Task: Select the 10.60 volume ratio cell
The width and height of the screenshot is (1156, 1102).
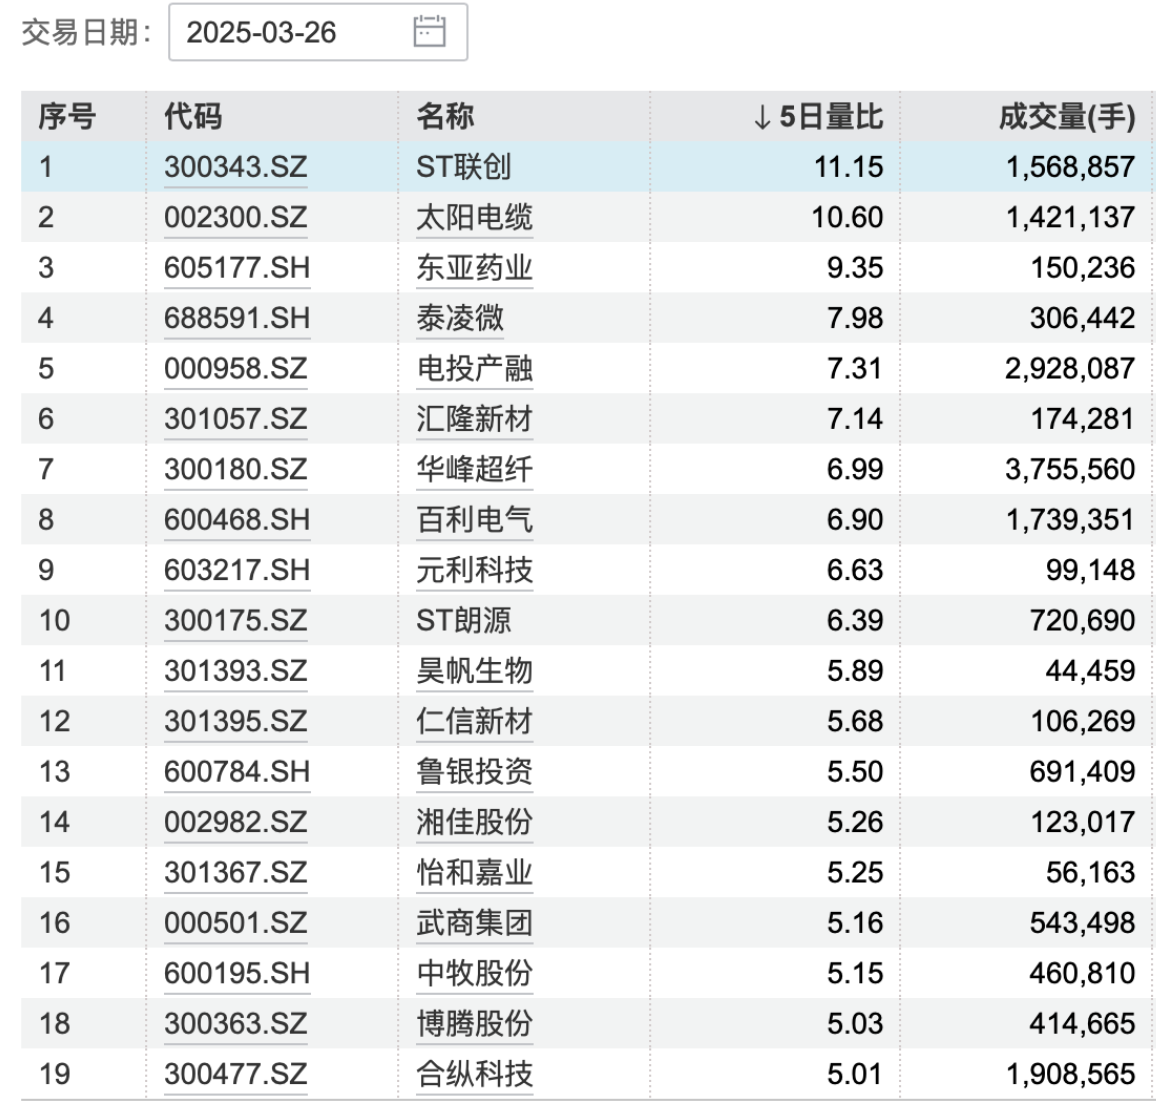Action: [x=847, y=217]
